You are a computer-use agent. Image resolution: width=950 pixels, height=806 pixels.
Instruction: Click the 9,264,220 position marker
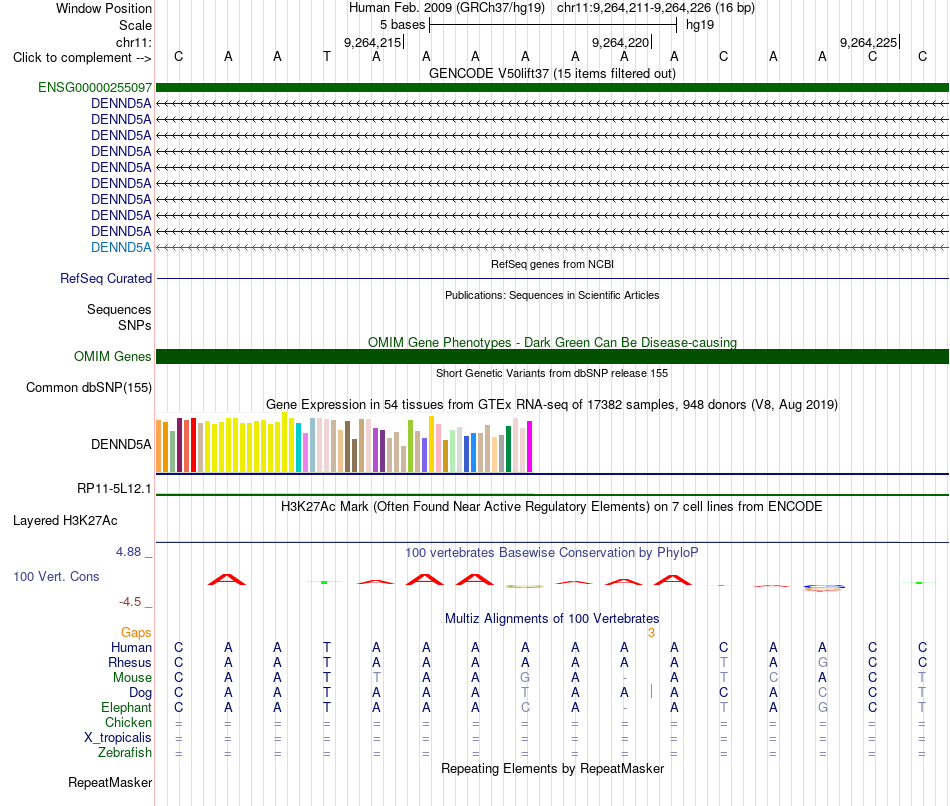click(x=620, y=42)
